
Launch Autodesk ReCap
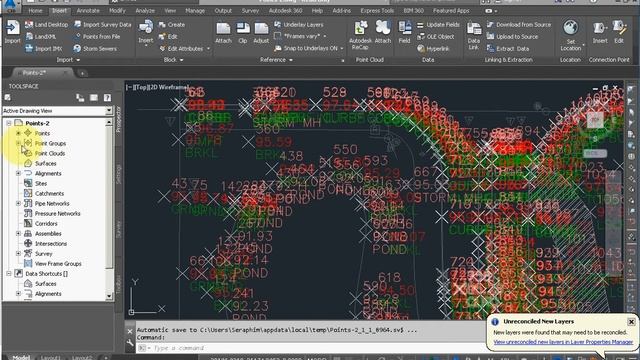(360, 35)
